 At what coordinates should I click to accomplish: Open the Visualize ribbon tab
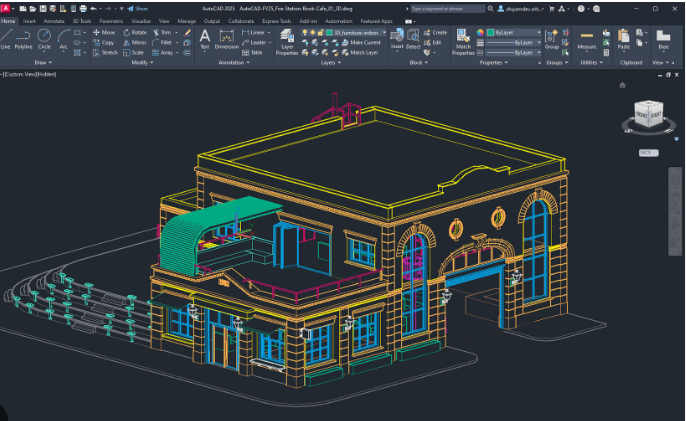pos(141,21)
